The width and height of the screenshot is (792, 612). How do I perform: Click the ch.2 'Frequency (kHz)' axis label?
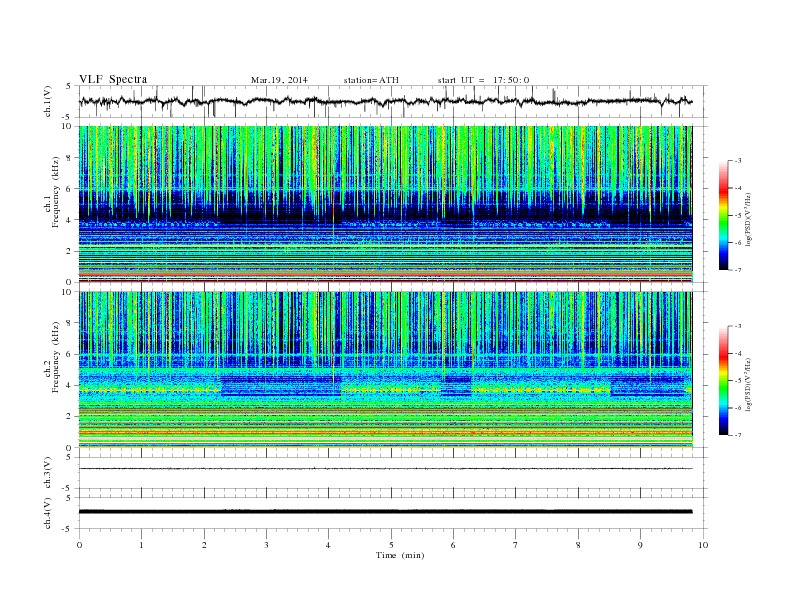click(x=56, y=357)
